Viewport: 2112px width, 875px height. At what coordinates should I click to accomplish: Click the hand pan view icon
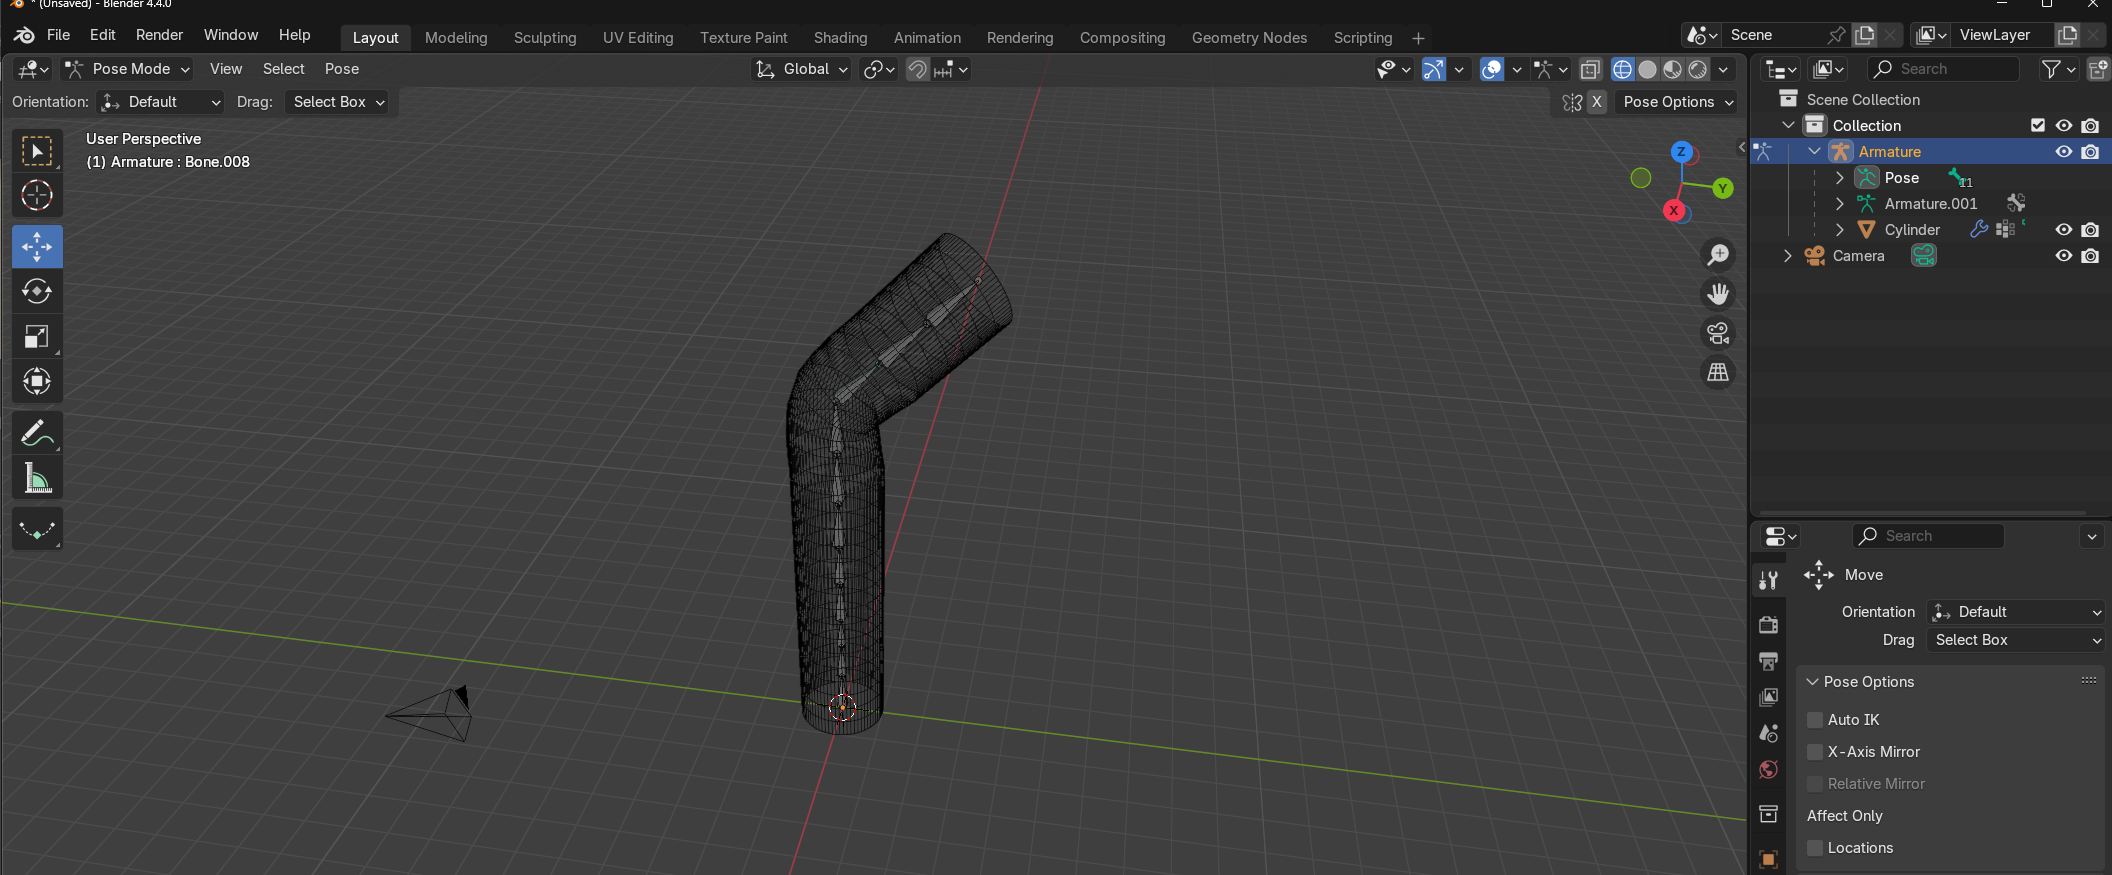(1718, 294)
